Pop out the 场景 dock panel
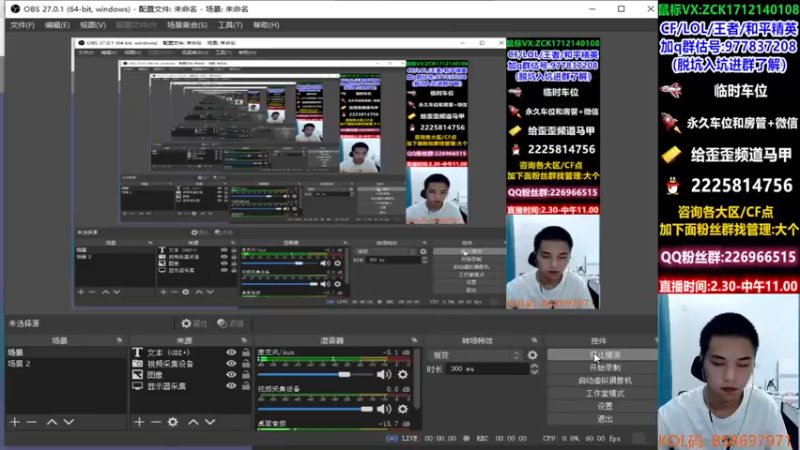This screenshot has width=800, height=450. [119, 340]
